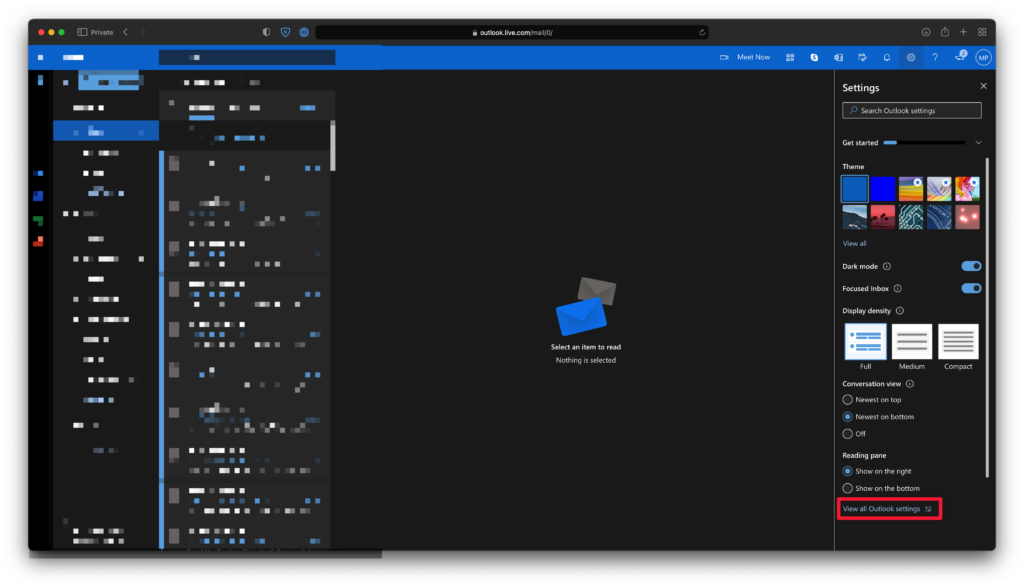This screenshot has height=588, width=1024.
Task: Open View all Outlook settings link
Action: [881, 509]
